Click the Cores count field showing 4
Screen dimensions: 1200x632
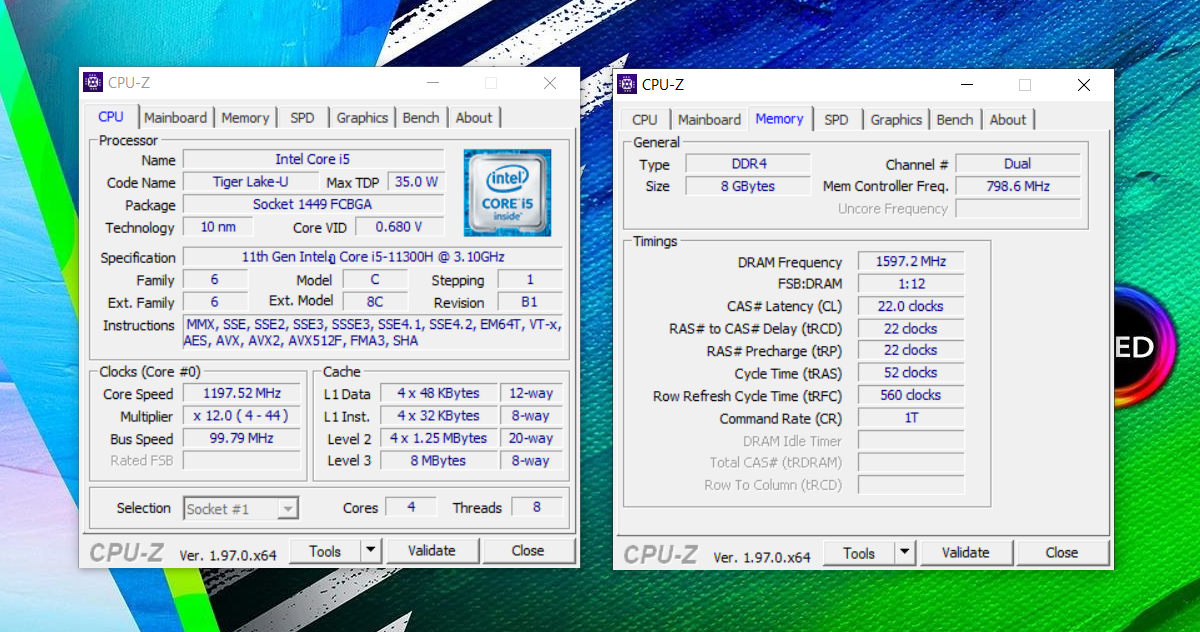click(x=411, y=508)
